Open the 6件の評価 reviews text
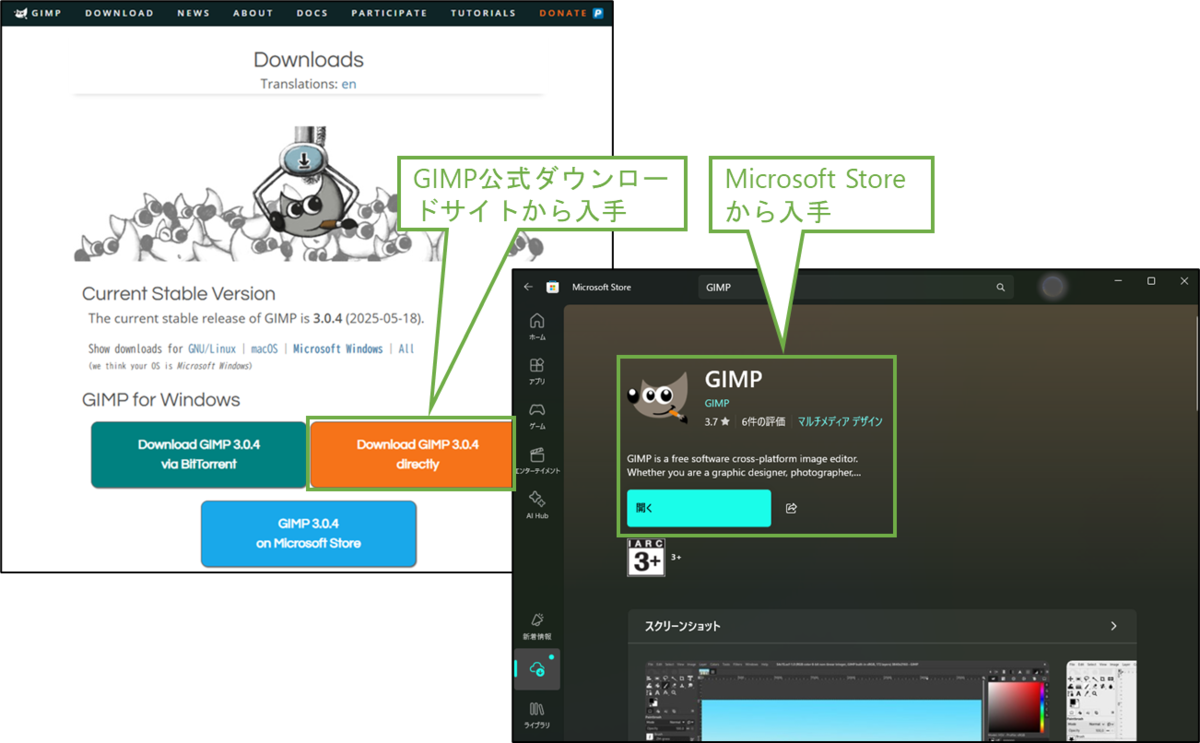This screenshot has width=1200, height=743. tap(764, 422)
